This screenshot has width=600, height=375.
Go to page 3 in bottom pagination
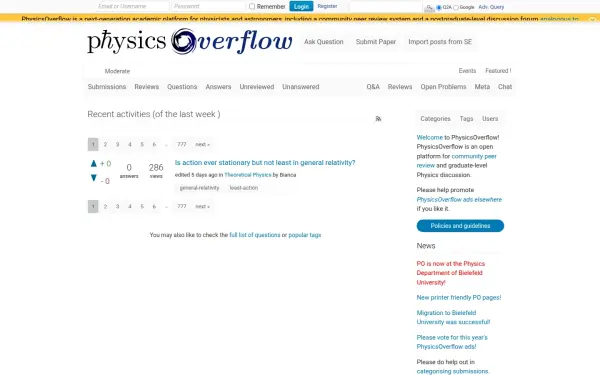[117, 206]
